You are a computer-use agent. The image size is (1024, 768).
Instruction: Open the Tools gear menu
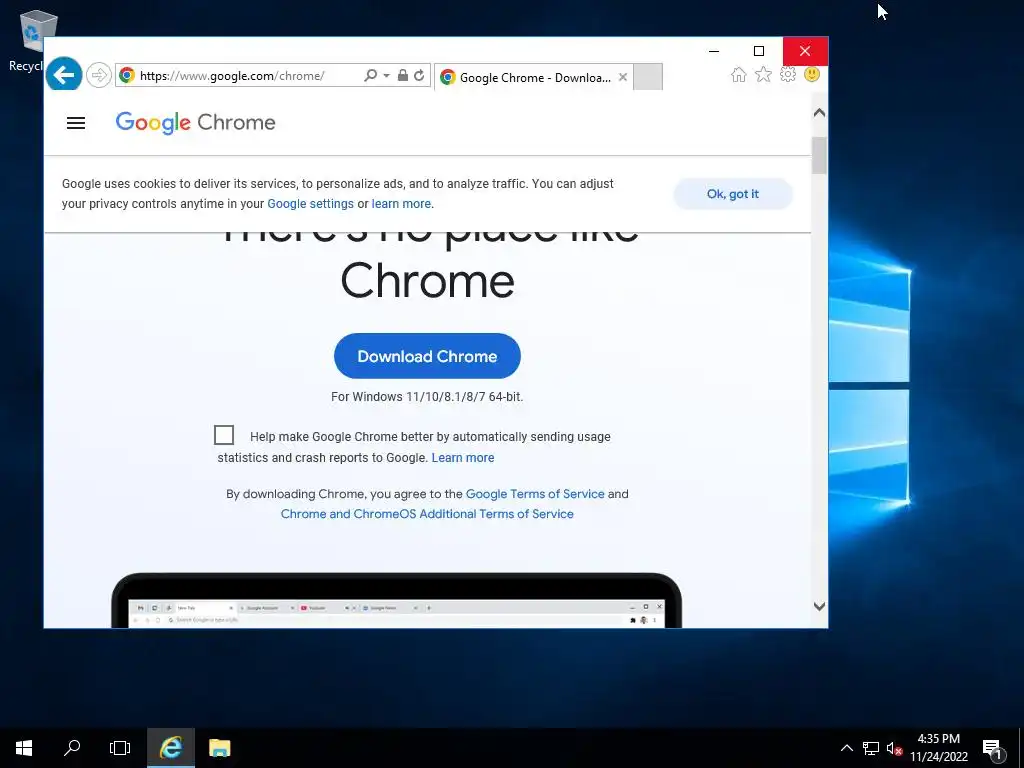788,74
